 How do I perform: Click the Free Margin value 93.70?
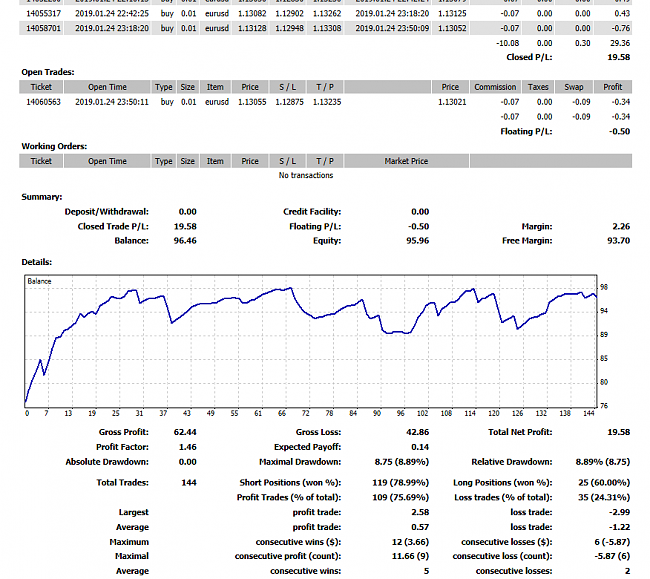(x=618, y=241)
